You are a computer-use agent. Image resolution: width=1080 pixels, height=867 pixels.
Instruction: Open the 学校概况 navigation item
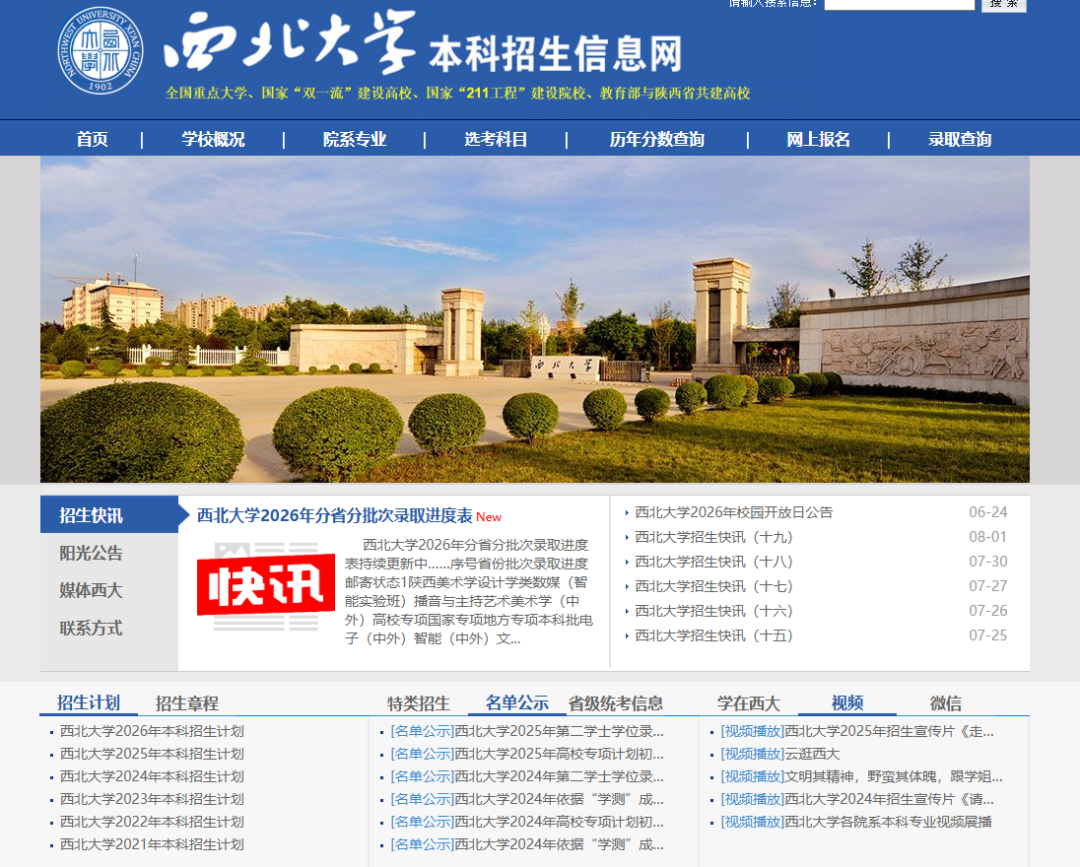pos(213,139)
